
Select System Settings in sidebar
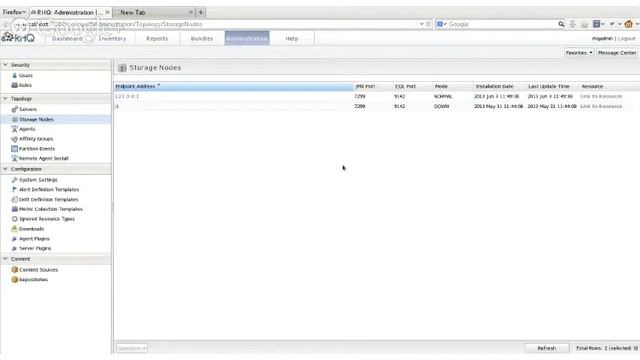click(x=38, y=180)
